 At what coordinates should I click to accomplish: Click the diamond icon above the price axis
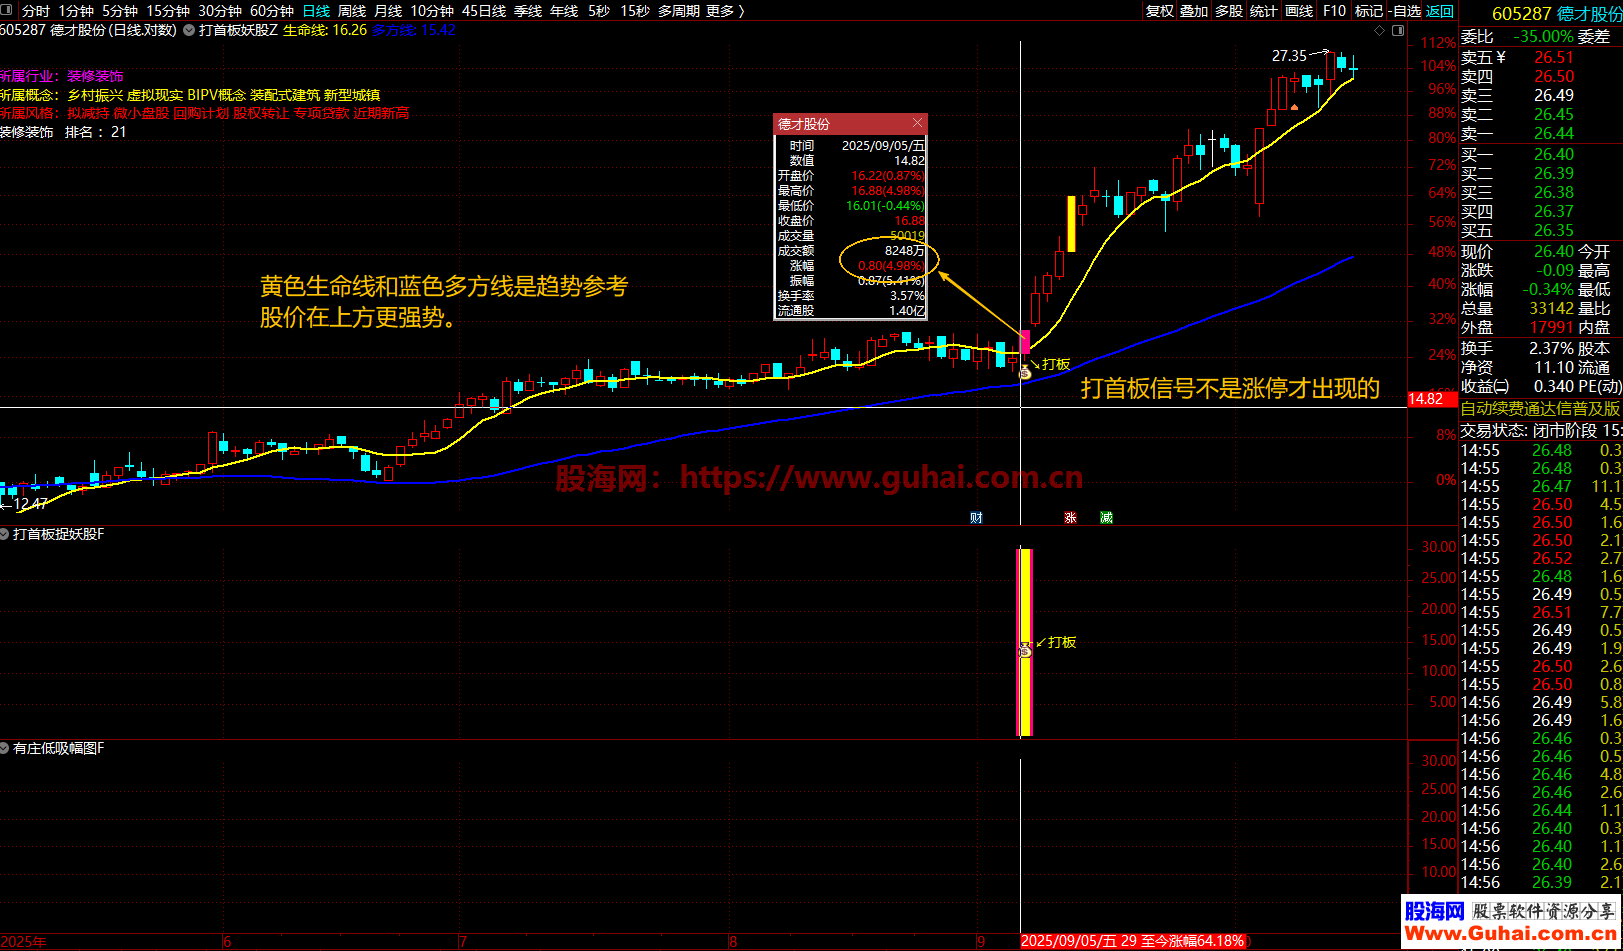pyautogui.click(x=1380, y=30)
